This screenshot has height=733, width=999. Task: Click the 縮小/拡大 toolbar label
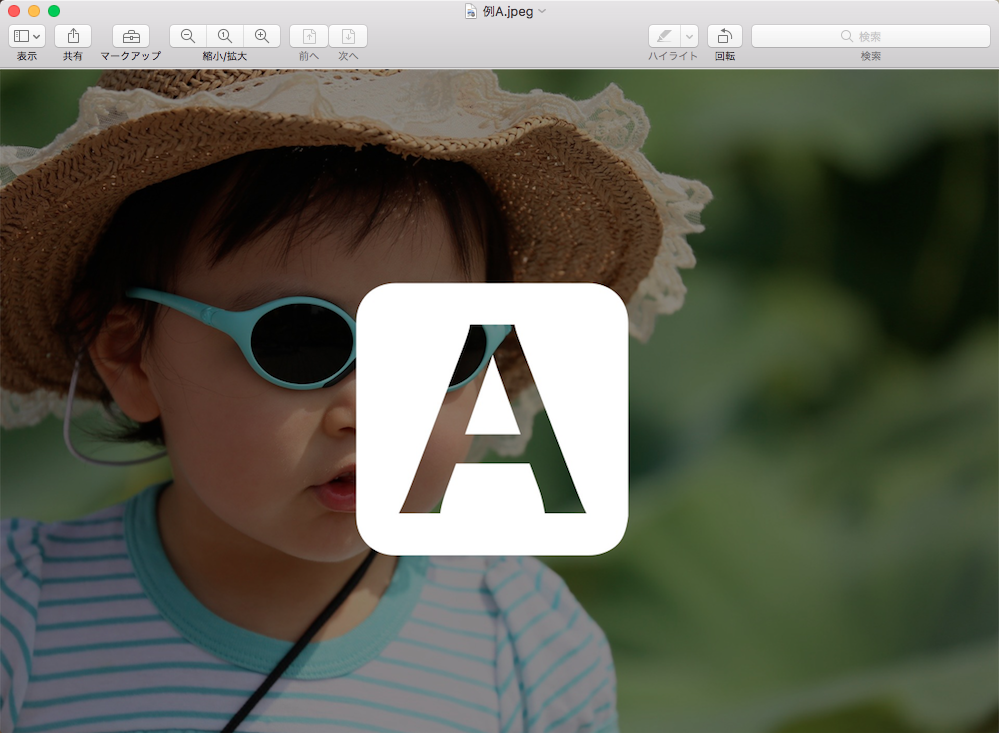click(225, 56)
